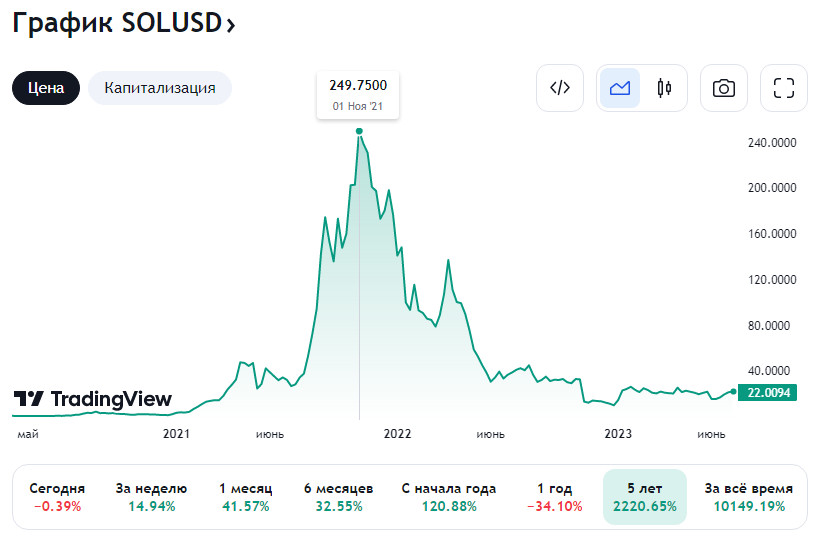The image size is (825, 537).
Task: Click the 22.0094 current price label
Action: click(766, 393)
